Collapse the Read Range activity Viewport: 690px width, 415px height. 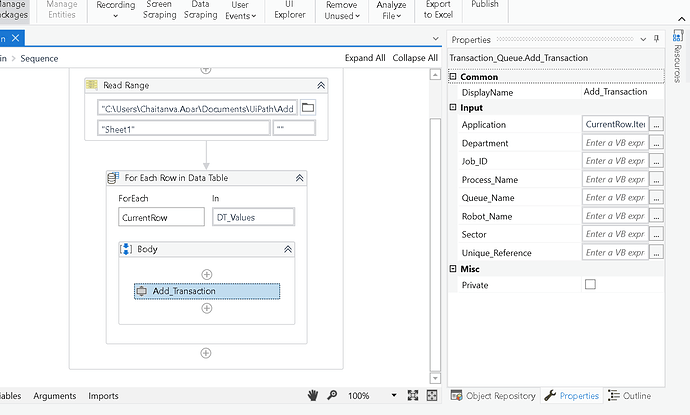point(321,85)
